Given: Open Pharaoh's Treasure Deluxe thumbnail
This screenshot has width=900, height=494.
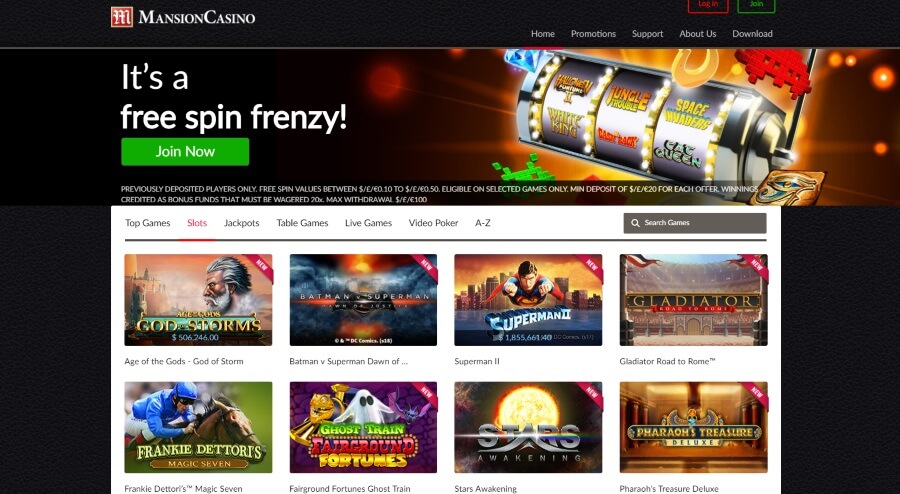Looking at the screenshot, I should (x=693, y=427).
